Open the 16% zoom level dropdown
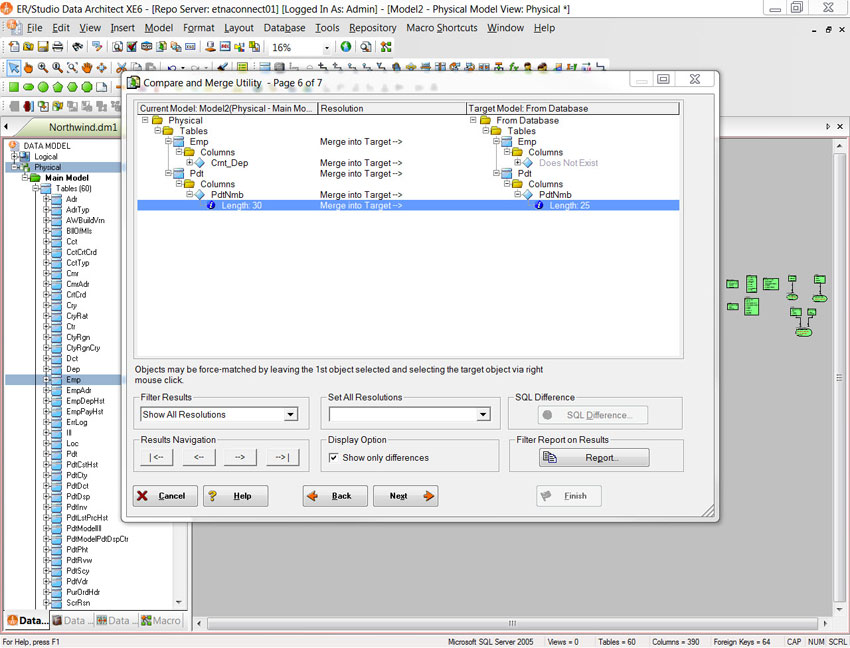The width and height of the screenshot is (850, 648). [326, 48]
